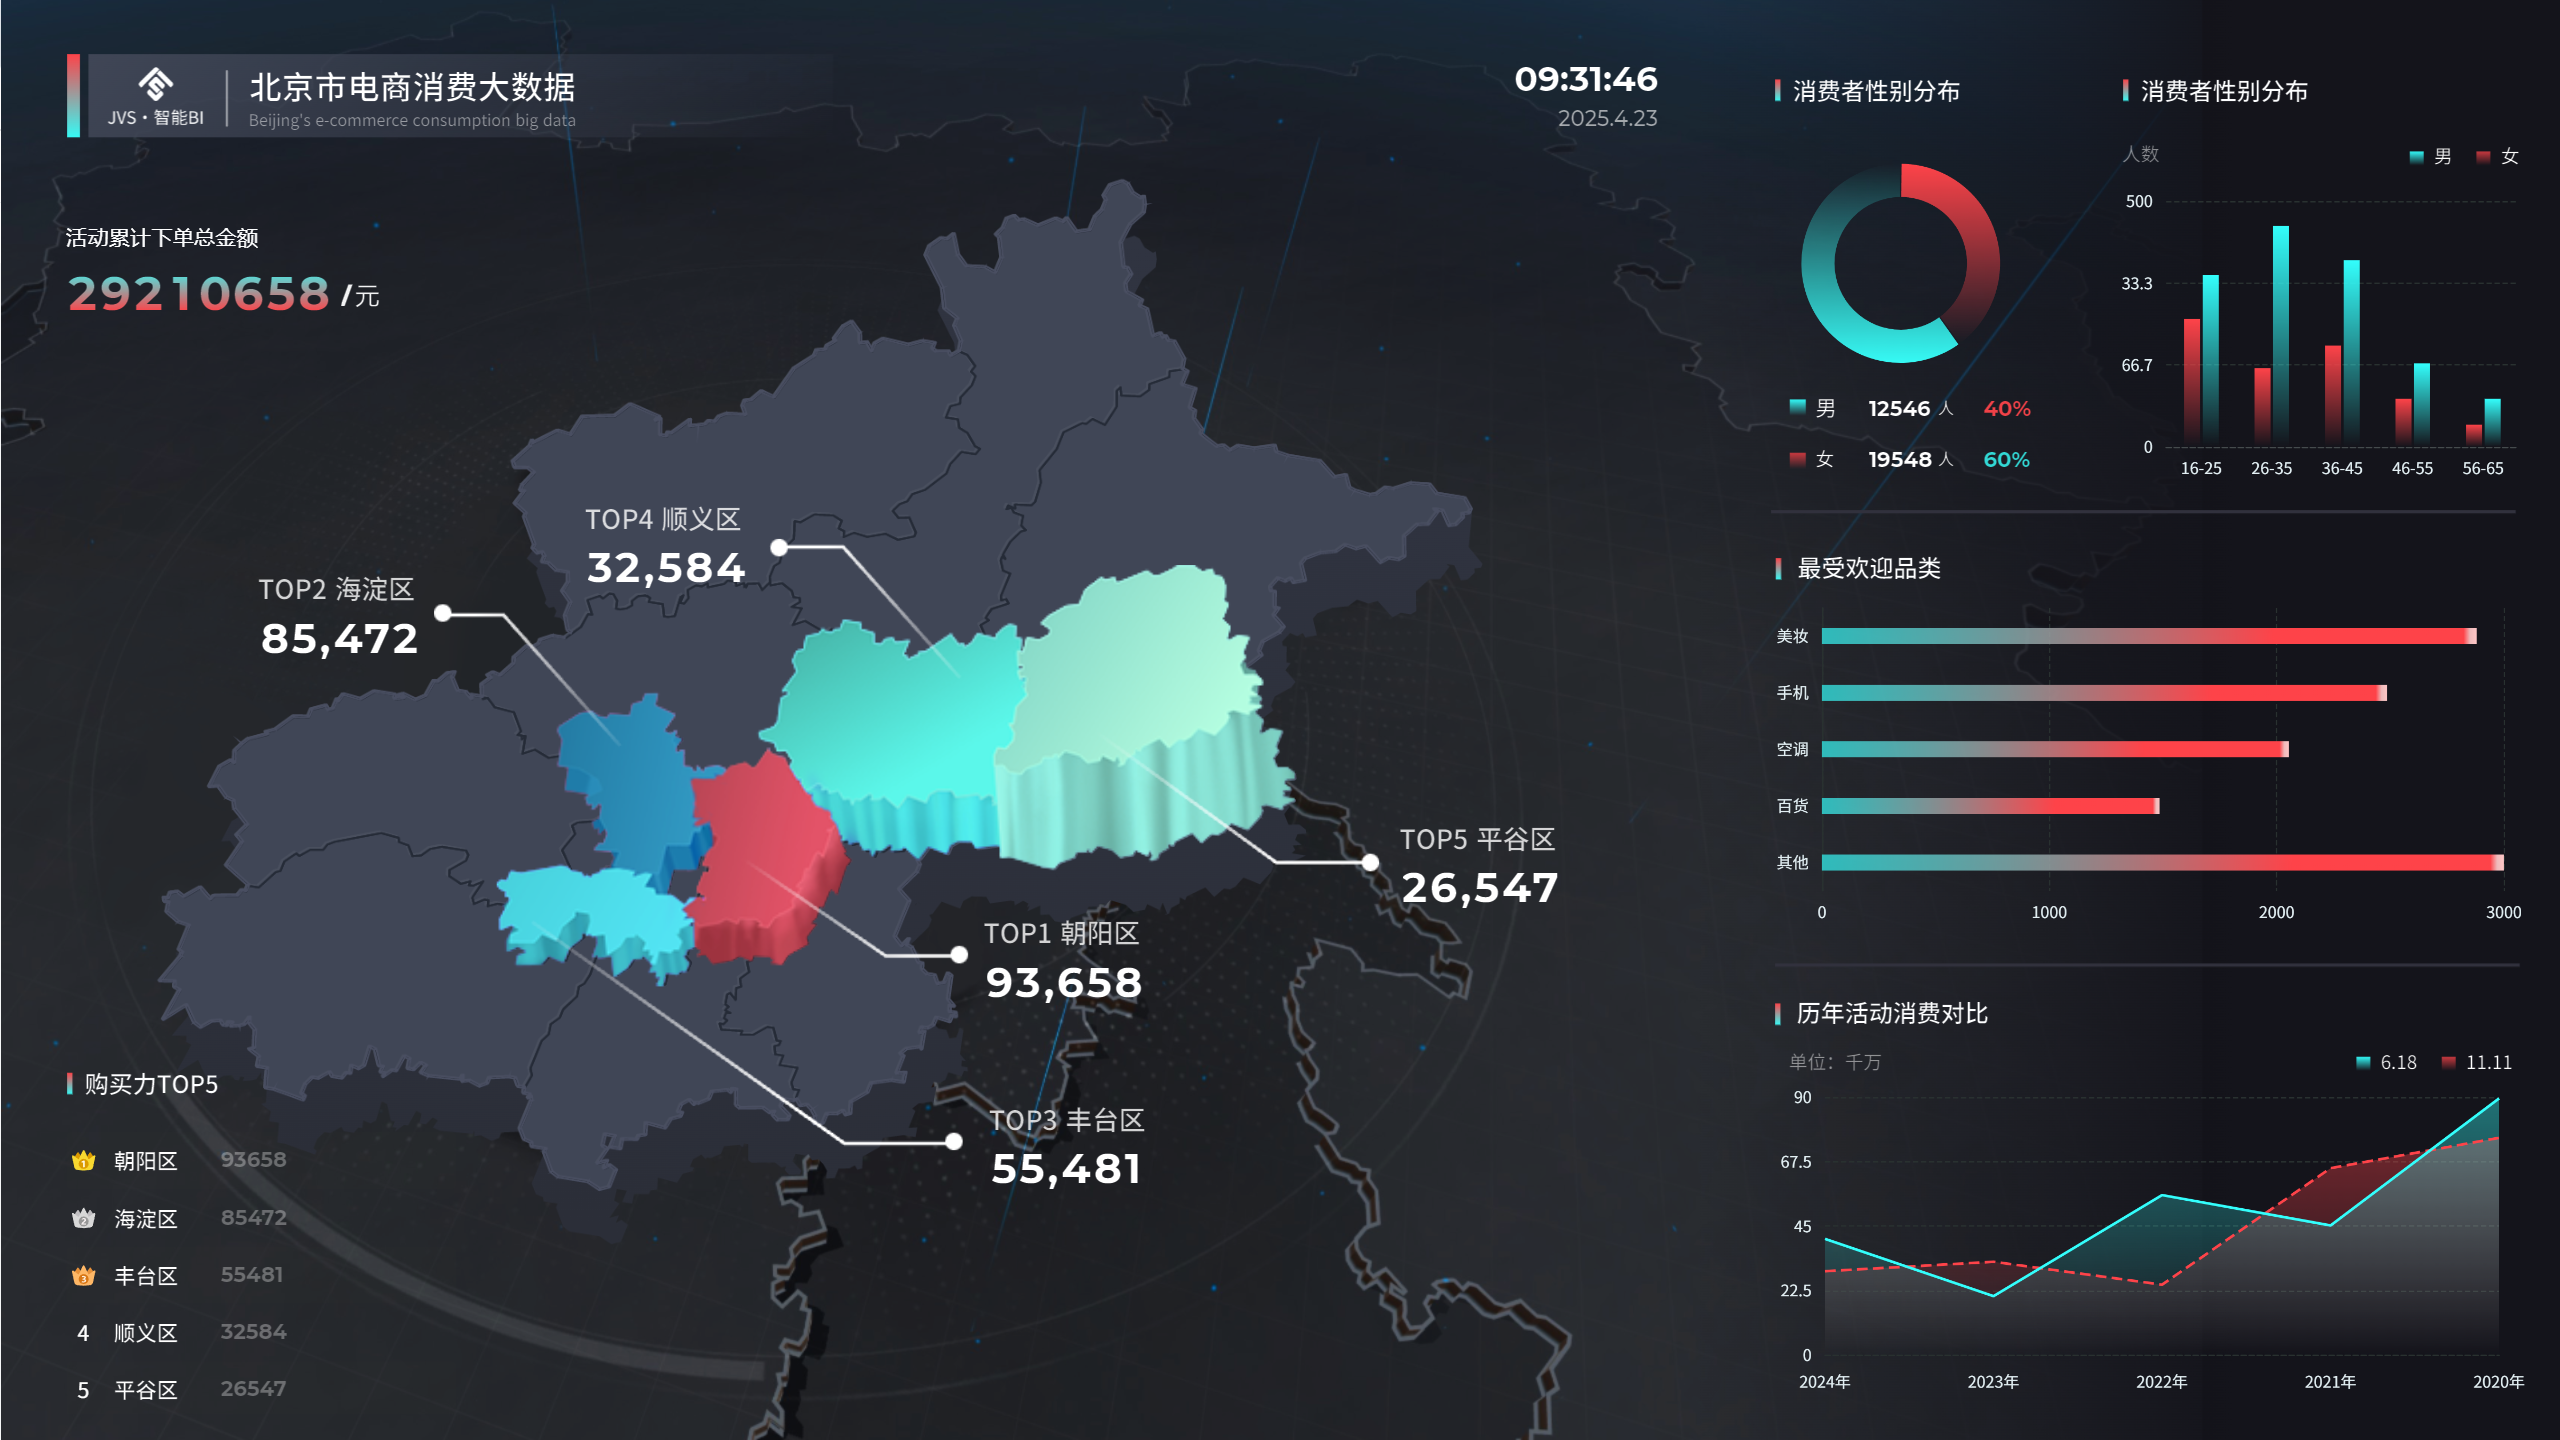
Task: Click the 美妆 category bar
Action: coord(2148,636)
